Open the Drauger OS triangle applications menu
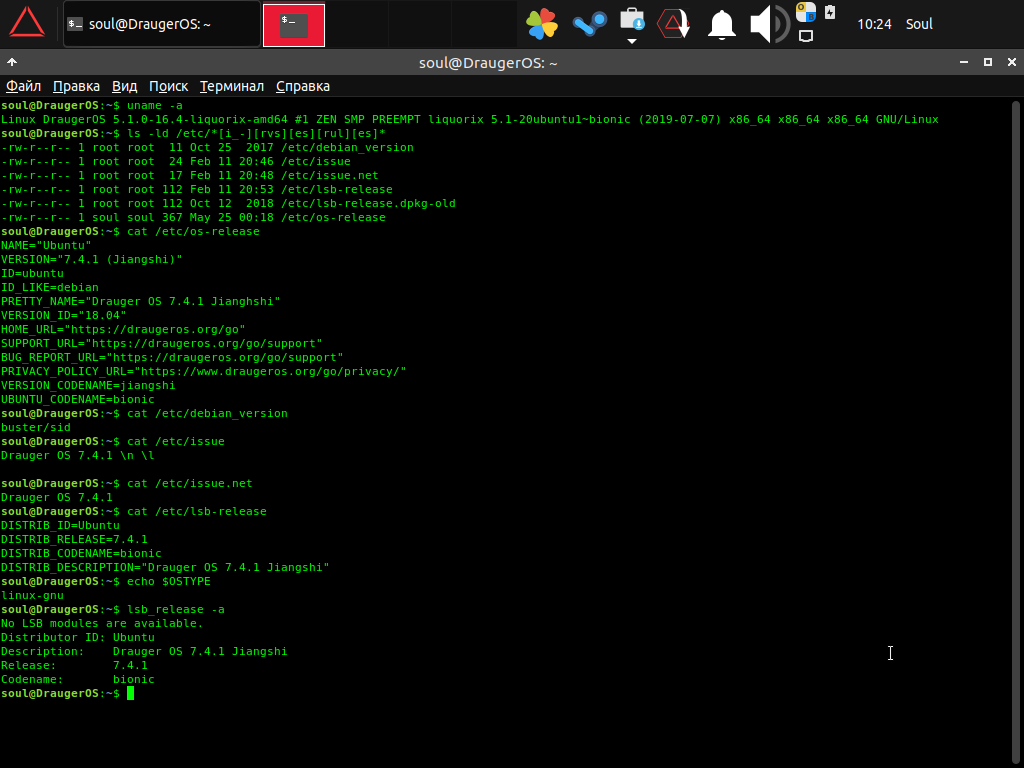Viewport: 1024px width, 768px height. pos(27,23)
